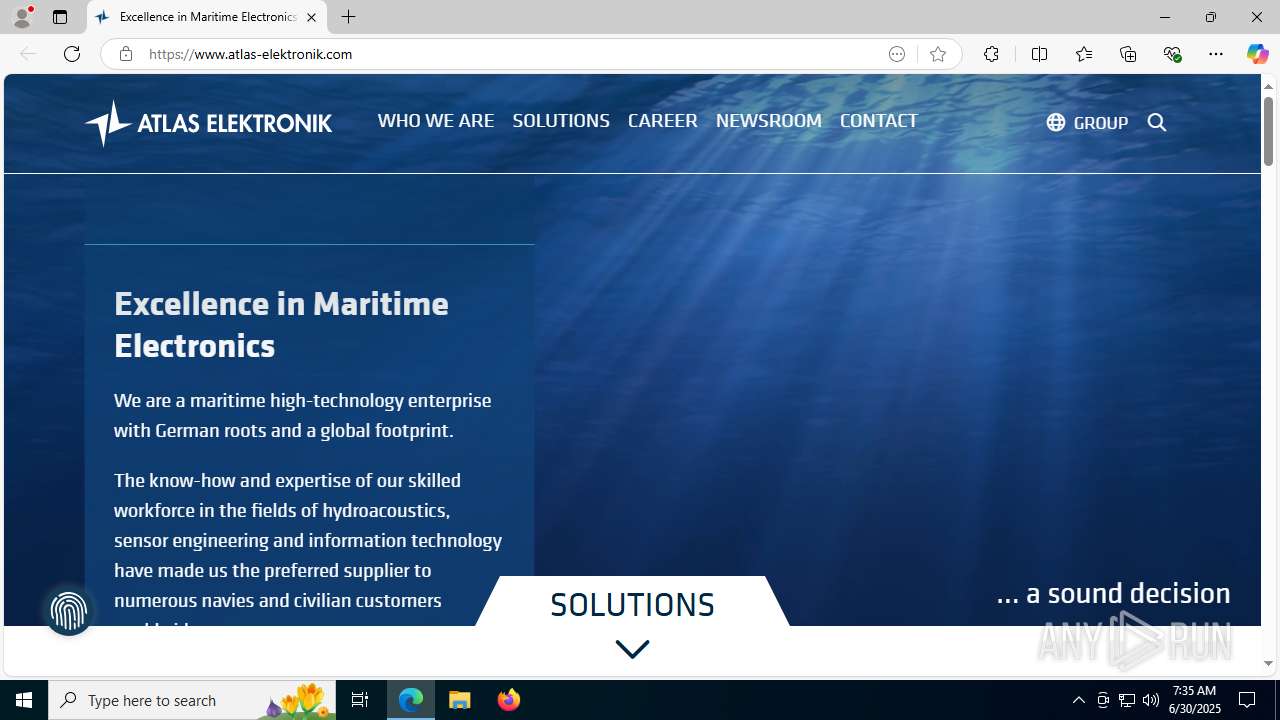Click Microsoft Edge taskbar icon
The width and height of the screenshot is (1280, 720).
coord(411,700)
